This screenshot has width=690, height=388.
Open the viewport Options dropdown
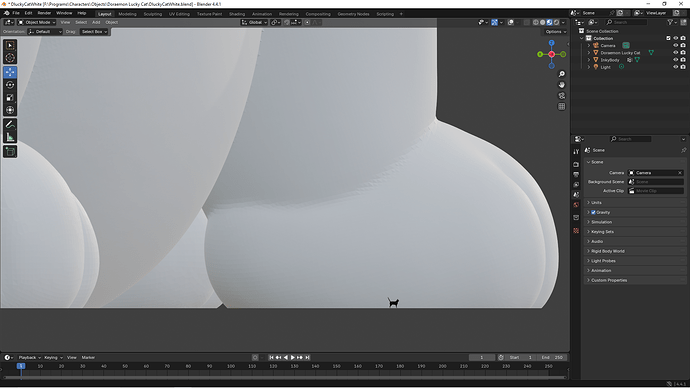tap(555, 32)
